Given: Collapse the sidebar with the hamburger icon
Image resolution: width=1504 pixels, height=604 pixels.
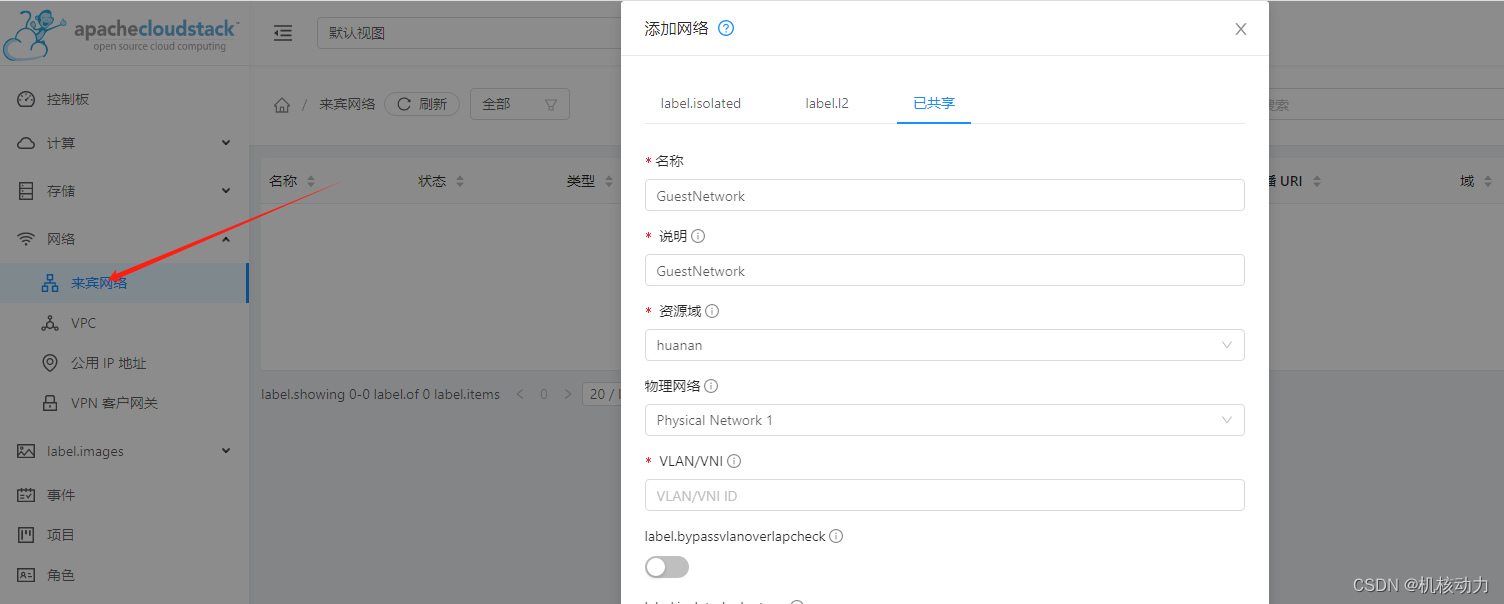Looking at the screenshot, I should click(x=283, y=32).
